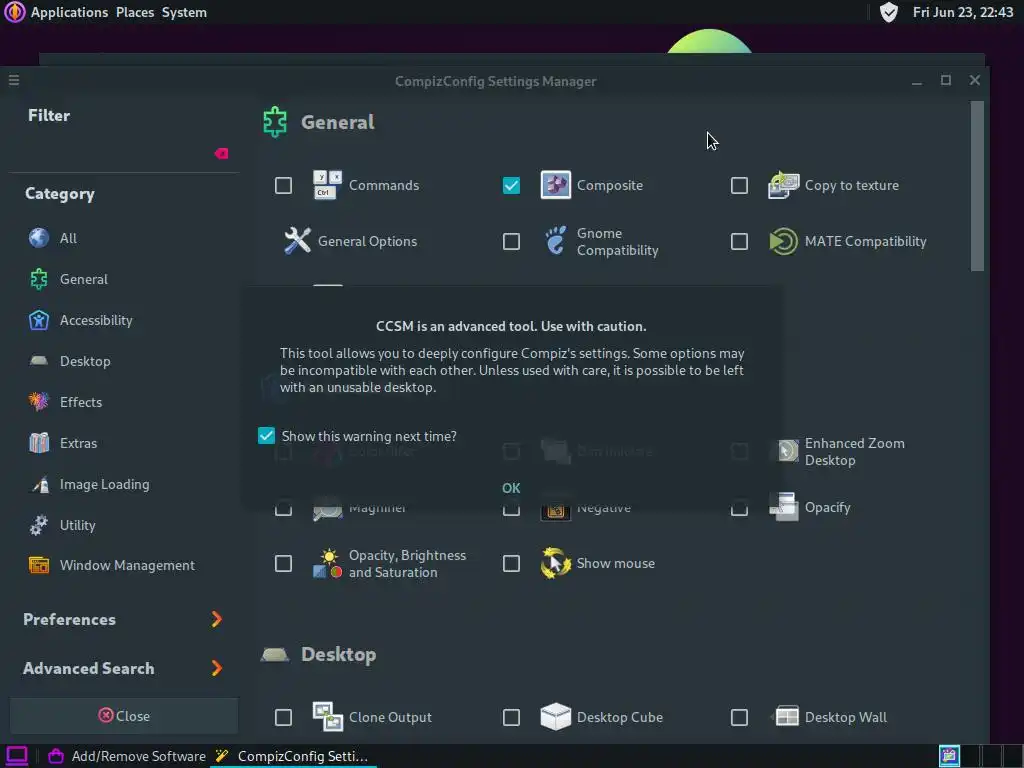
Task: Open MATE Compatibility icon
Action: [x=784, y=241]
